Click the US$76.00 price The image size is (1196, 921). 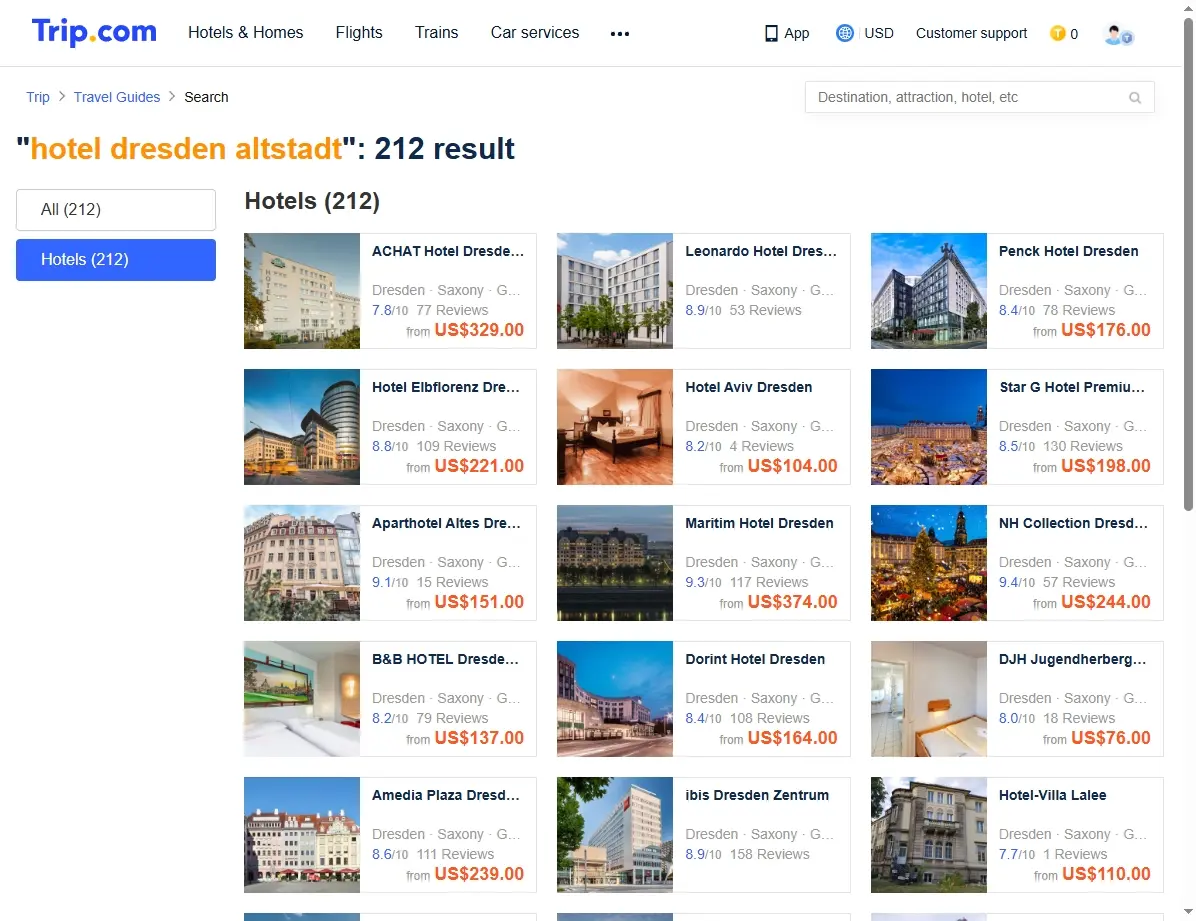pyautogui.click(x=1111, y=739)
